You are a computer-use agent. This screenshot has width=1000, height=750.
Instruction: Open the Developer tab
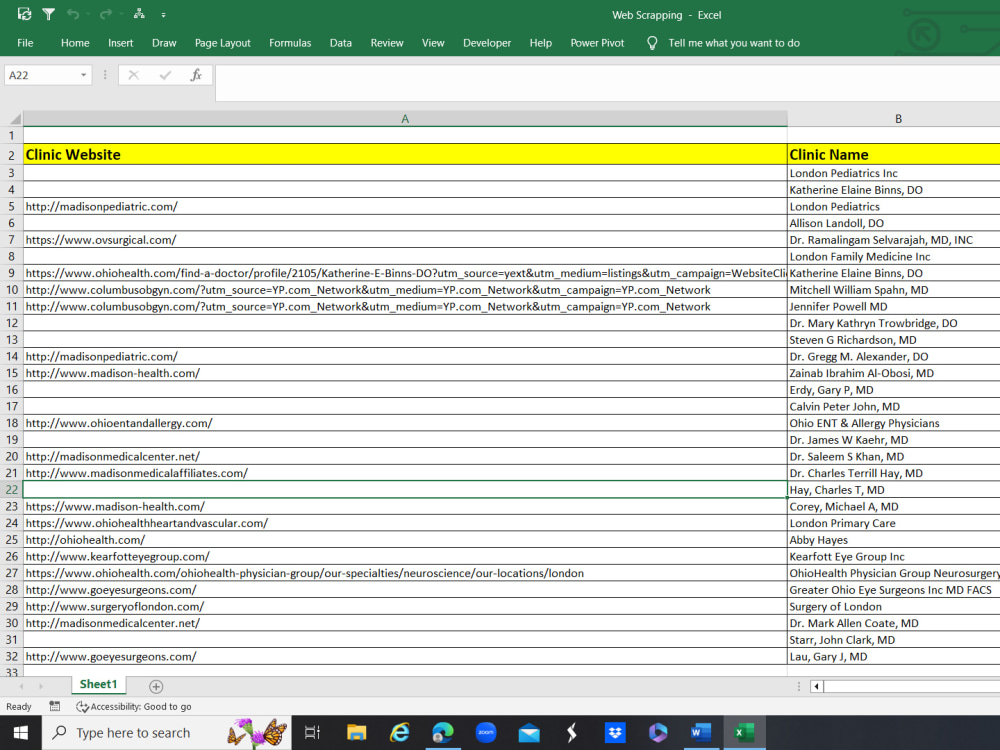(487, 43)
